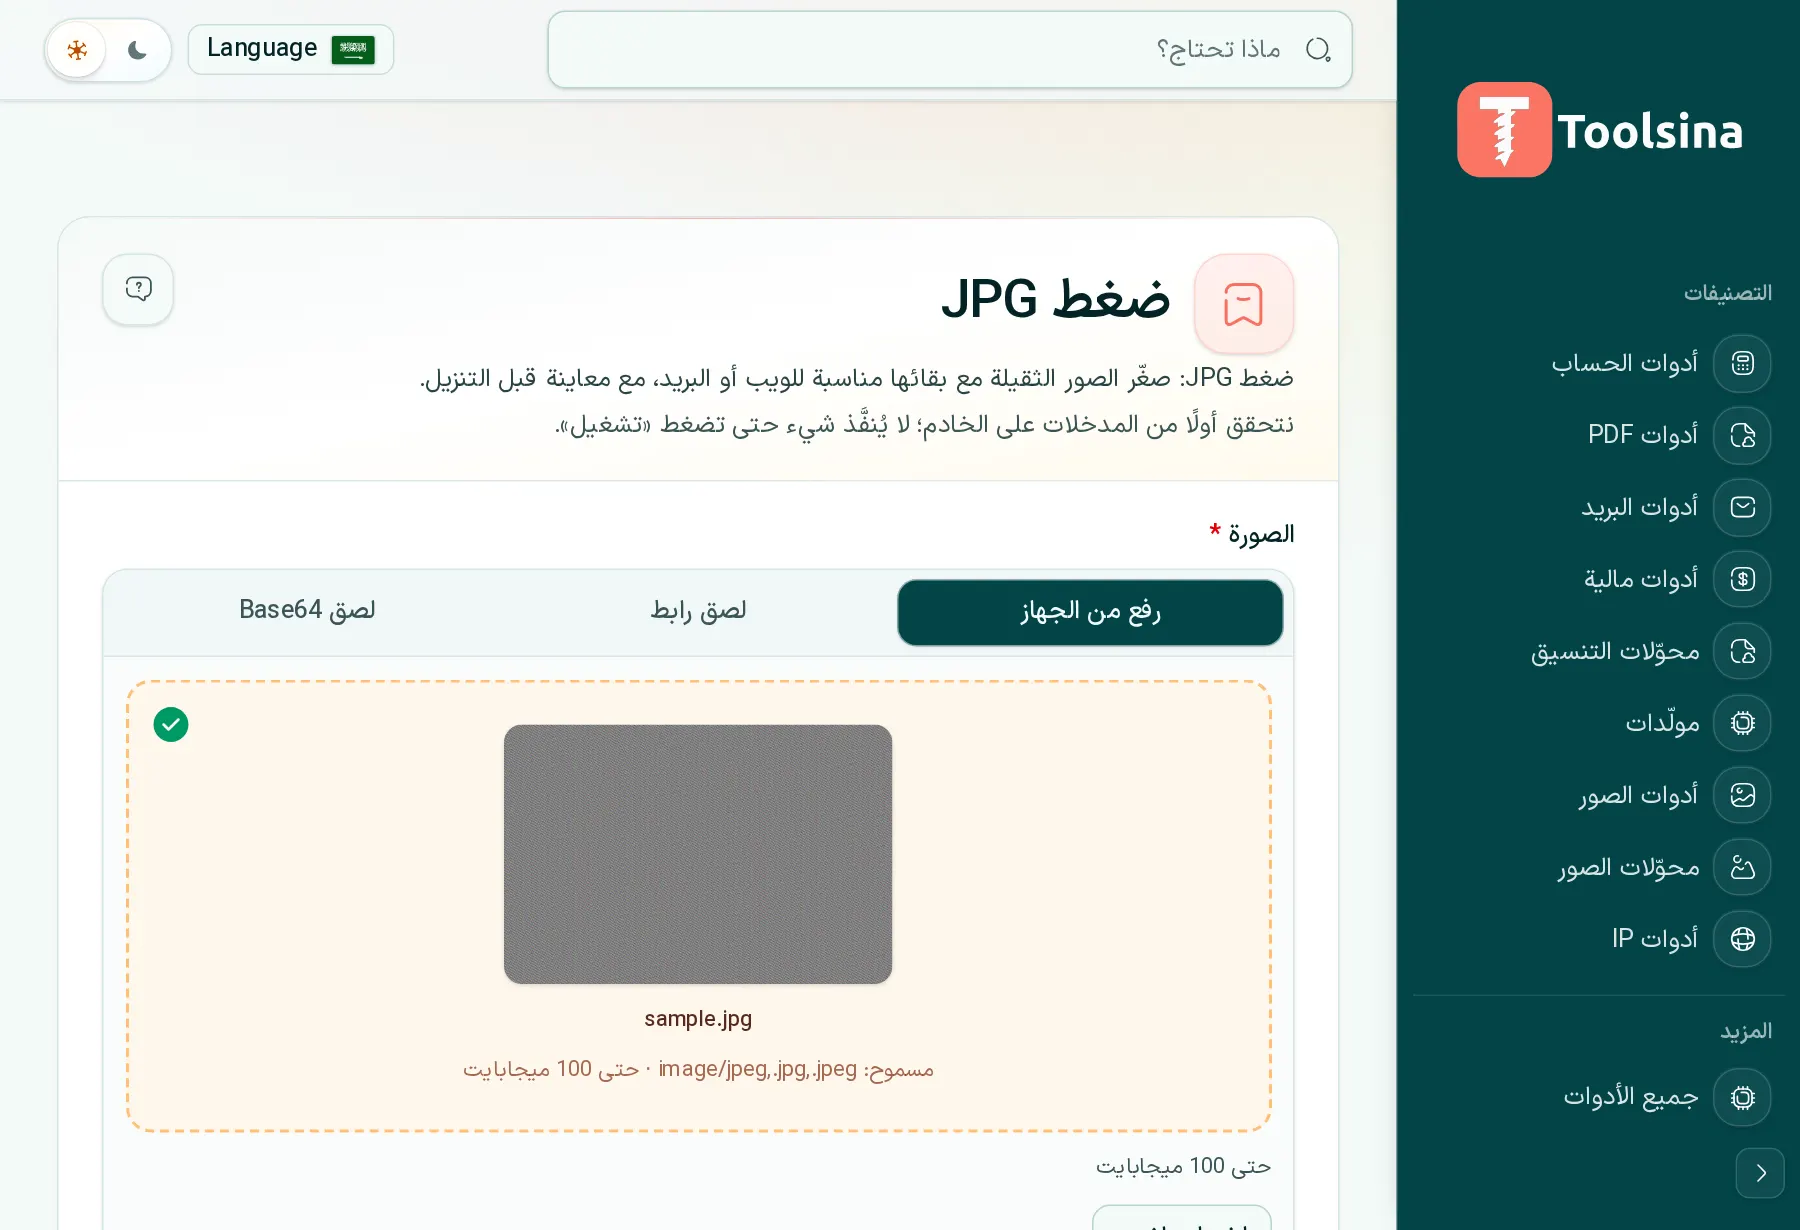
Task: Click the search magnifier icon
Action: coord(1318,49)
